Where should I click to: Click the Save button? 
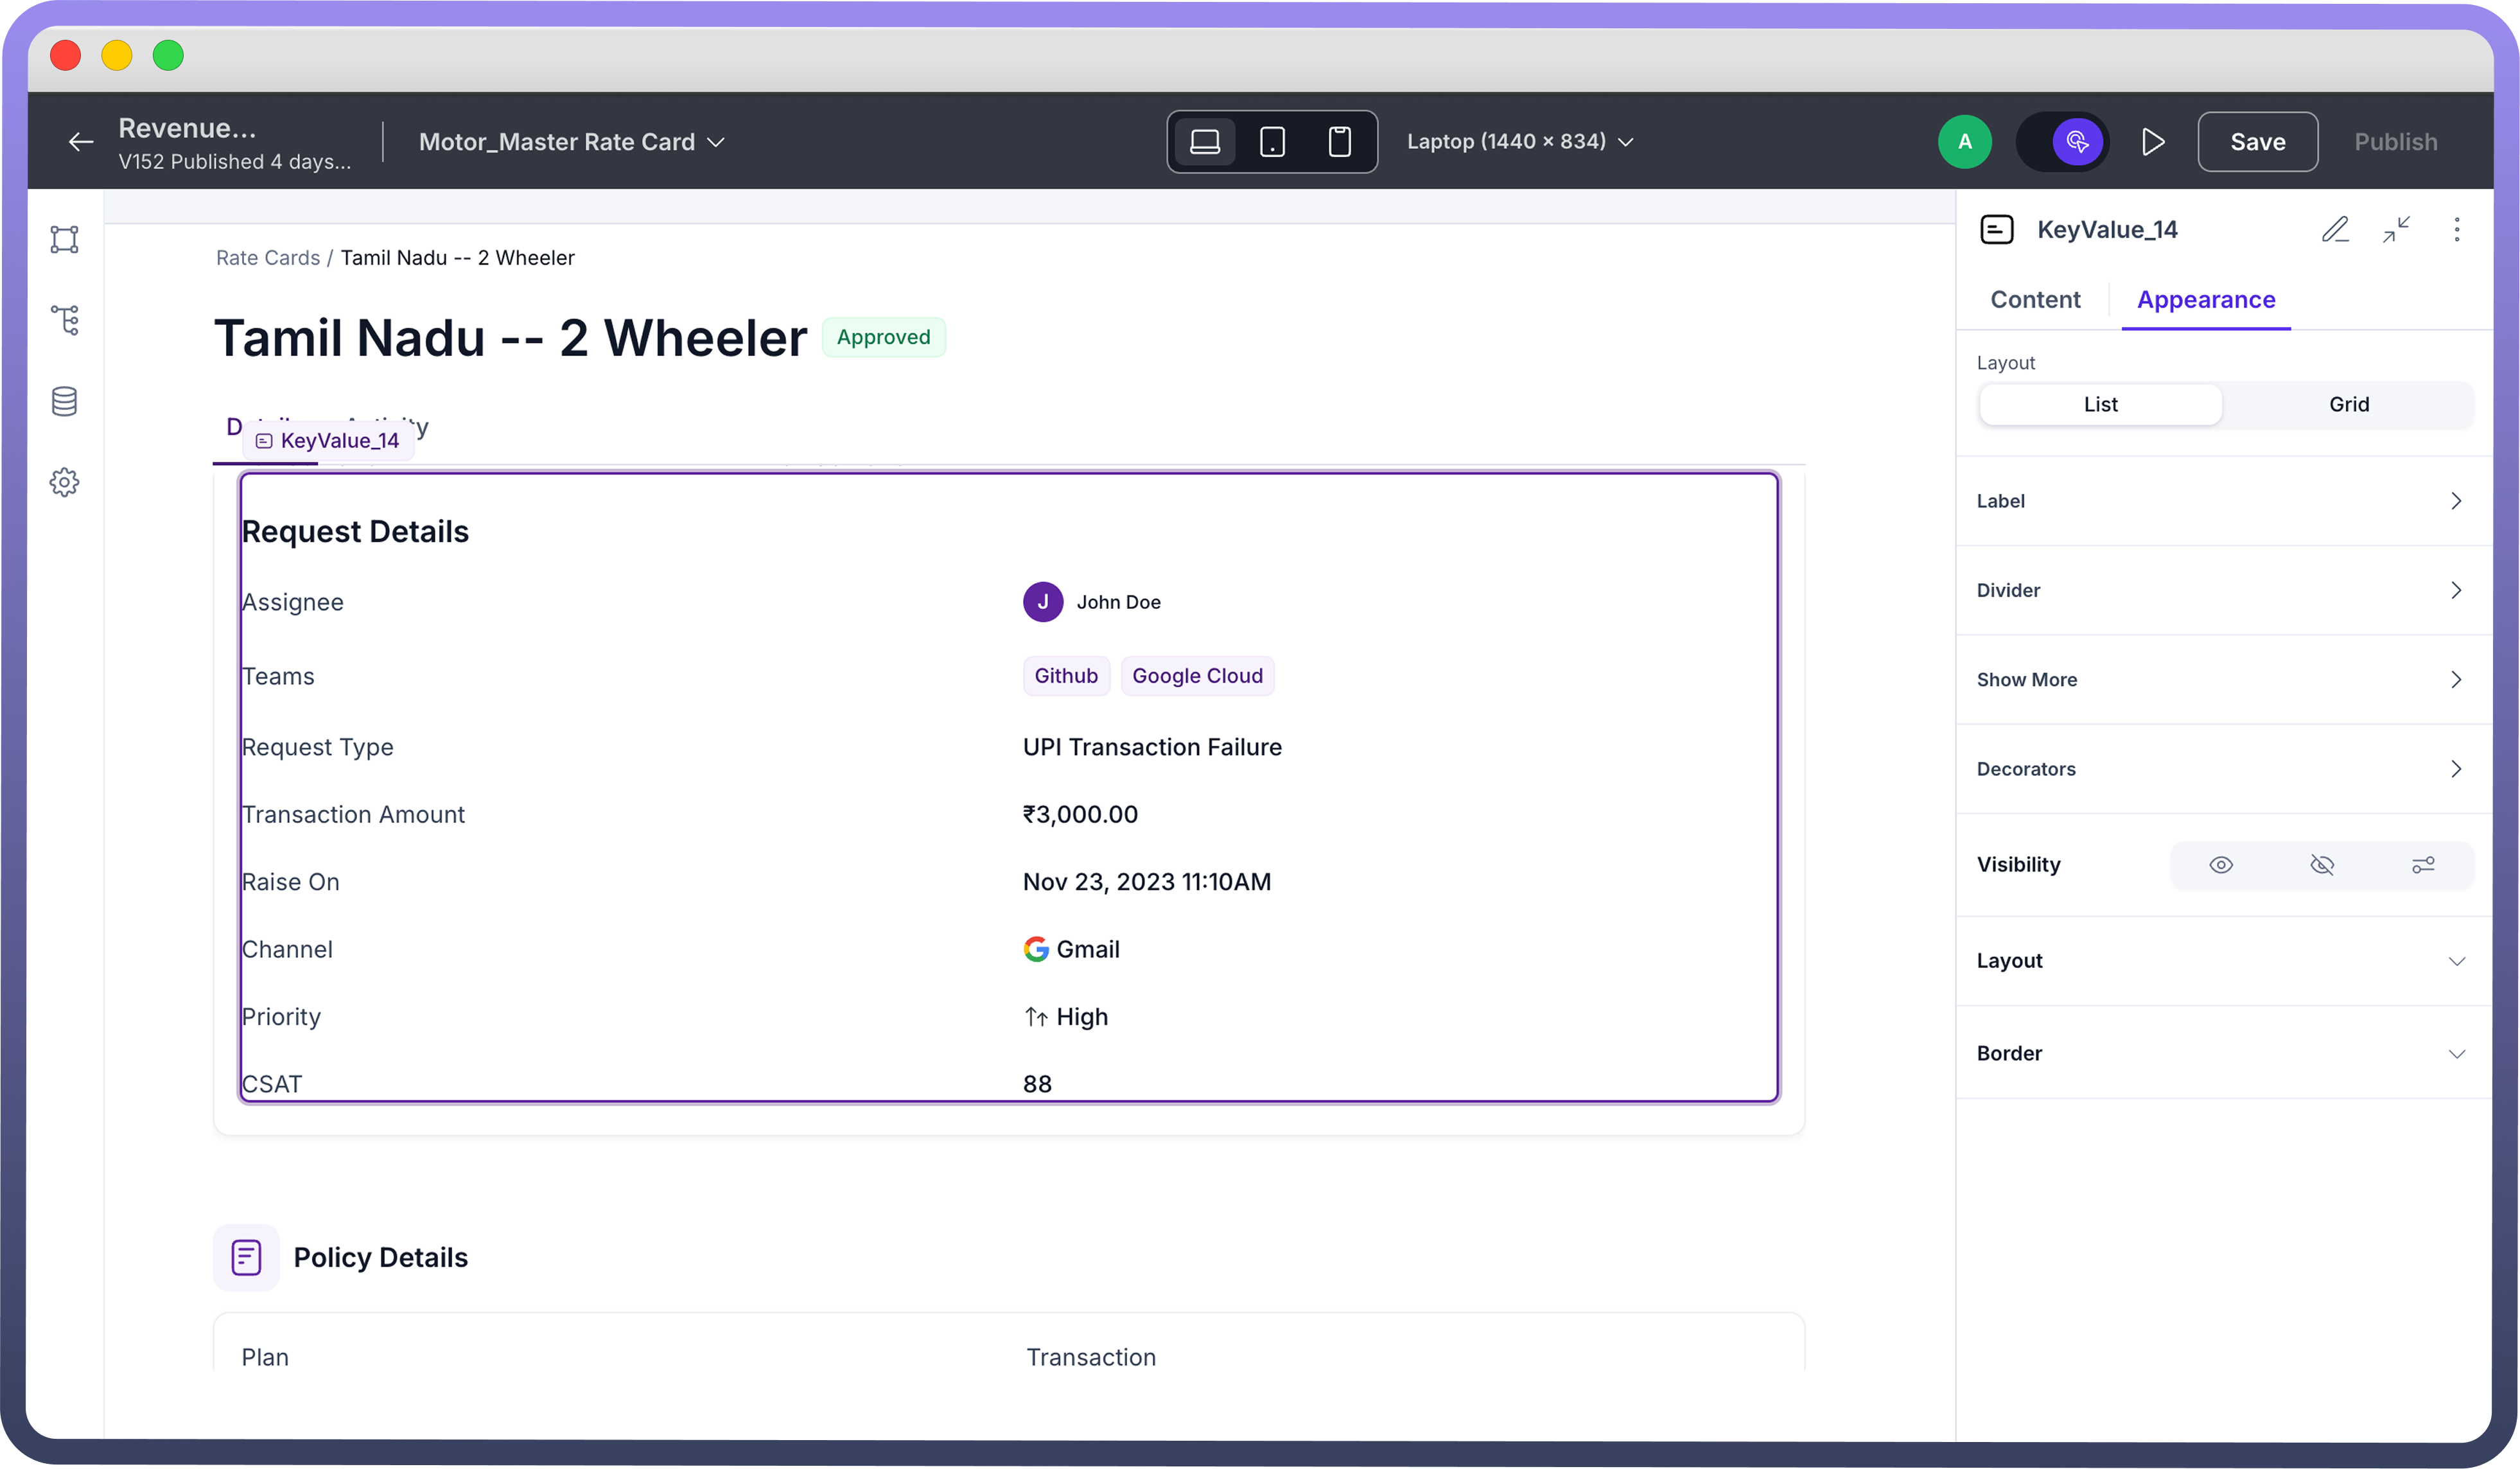(x=2257, y=142)
